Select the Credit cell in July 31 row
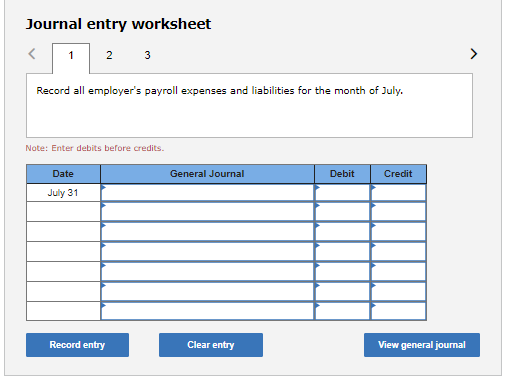This screenshot has height=386, width=507. click(399, 193)
